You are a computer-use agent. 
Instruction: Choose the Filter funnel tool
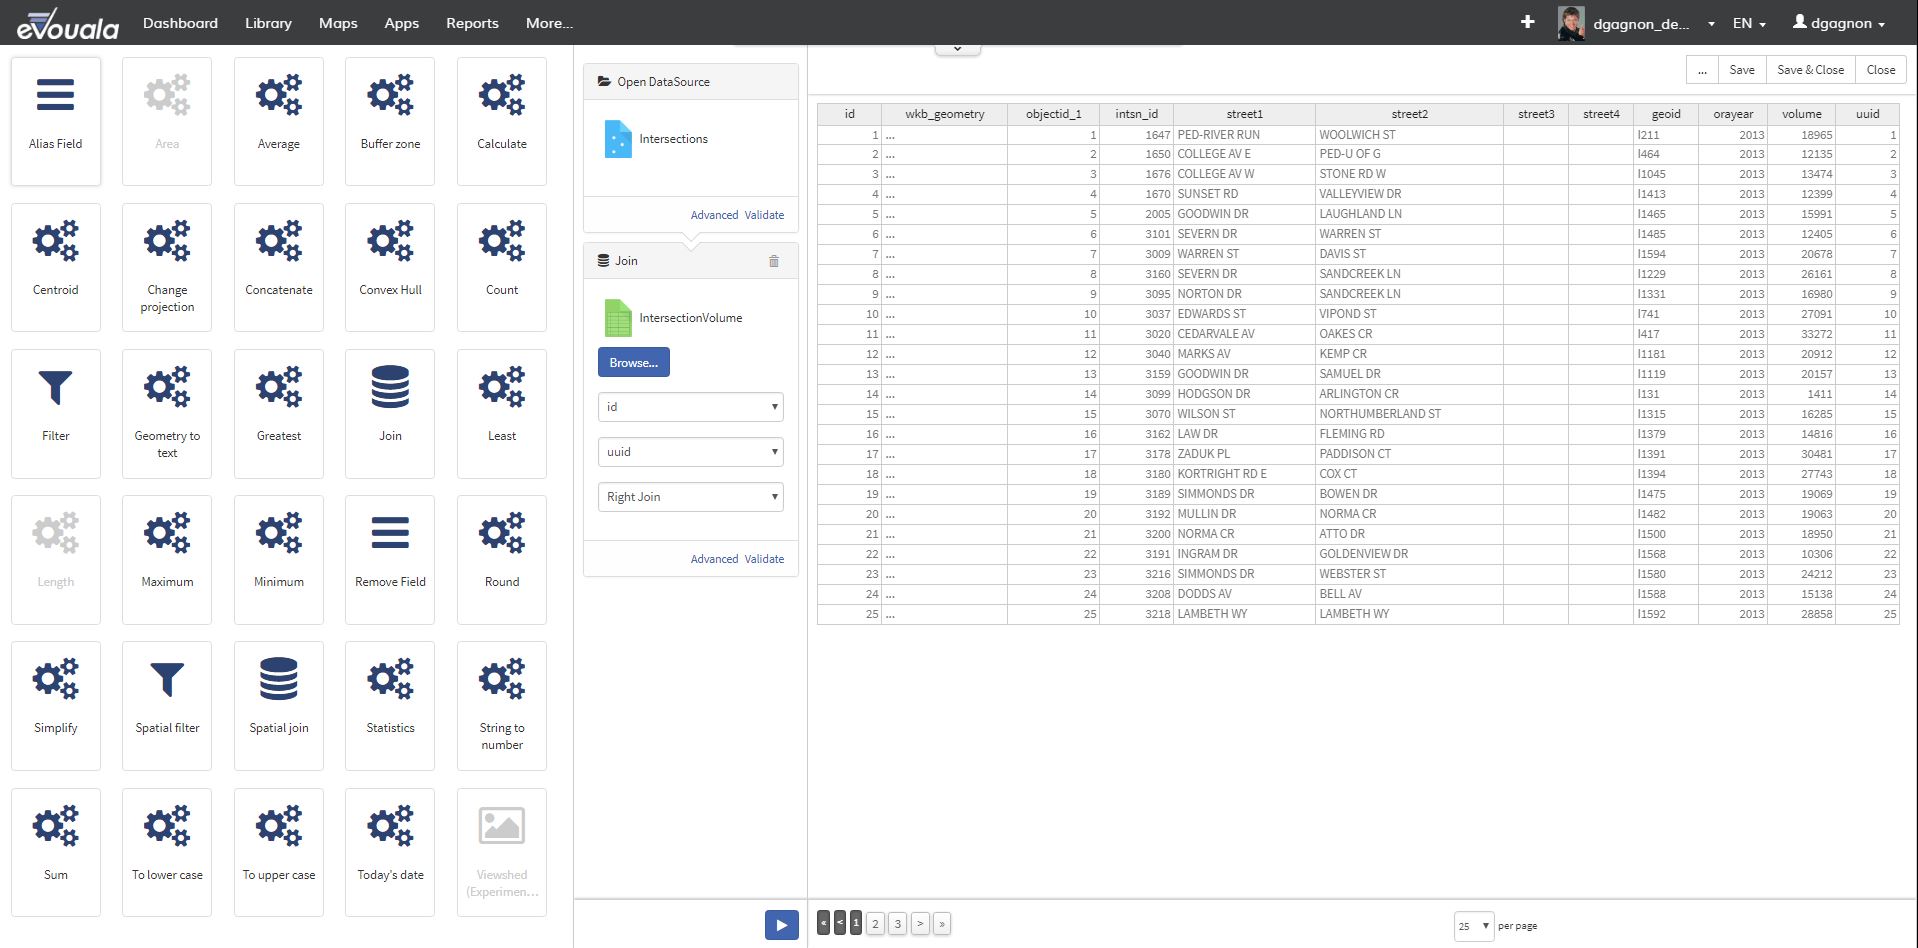pos(56,412)
